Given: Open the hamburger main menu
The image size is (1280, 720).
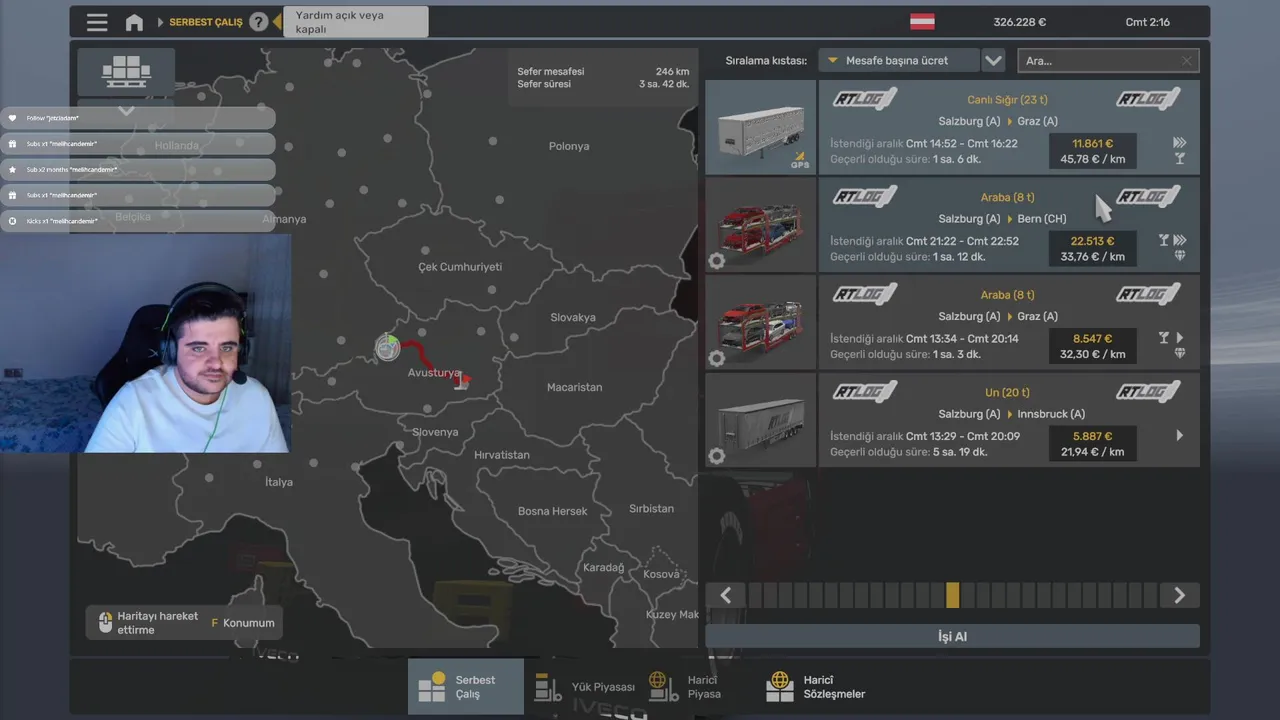Looking at the screenshot, I should click(x=97, y=22).
